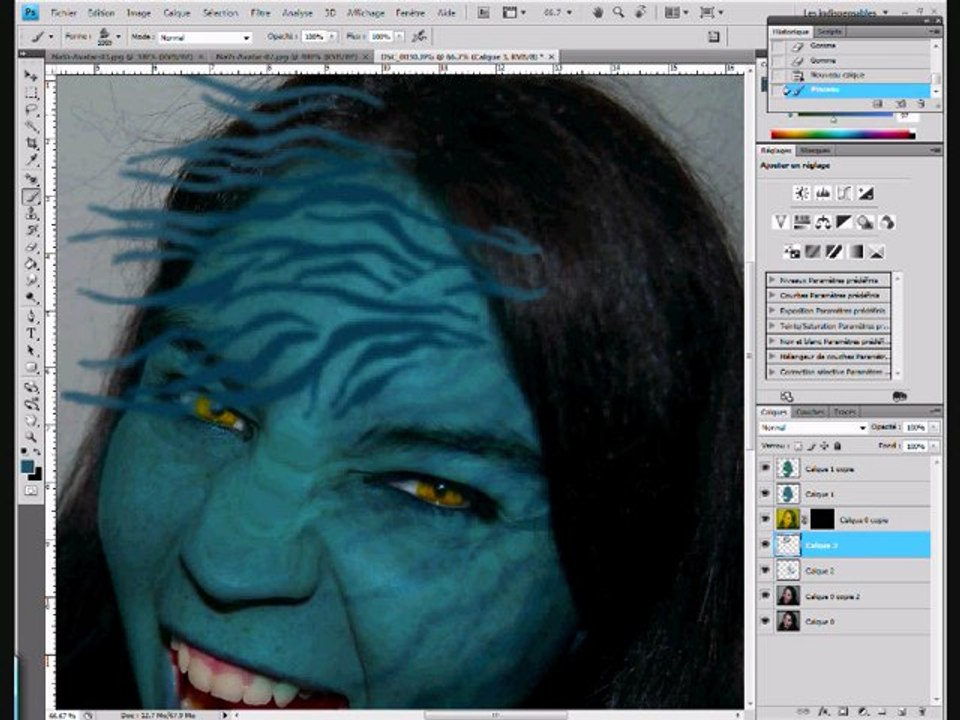This screenshot has height=720, width=960.
Task: Click the Fond fill value field
Action: click(x=916, y=446)
